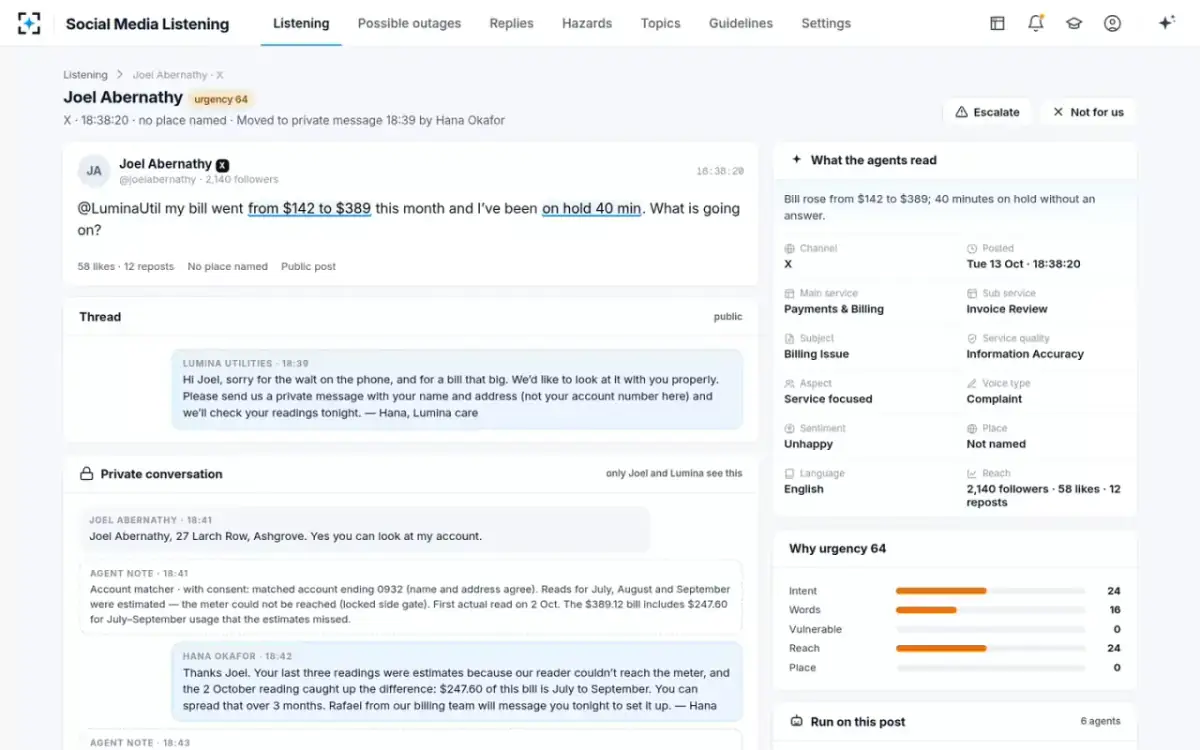Click the icon beside Language label
Image resolution: width=1200 pixels, height=750 pixels.
[x=790, y=473]
